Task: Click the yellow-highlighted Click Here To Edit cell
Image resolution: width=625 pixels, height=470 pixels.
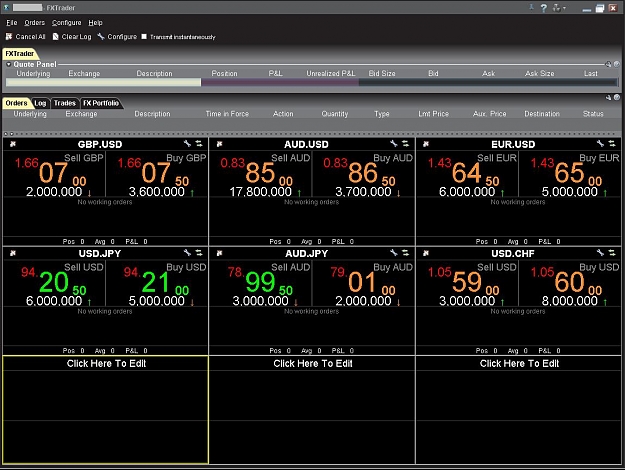Action: point(106,410)
